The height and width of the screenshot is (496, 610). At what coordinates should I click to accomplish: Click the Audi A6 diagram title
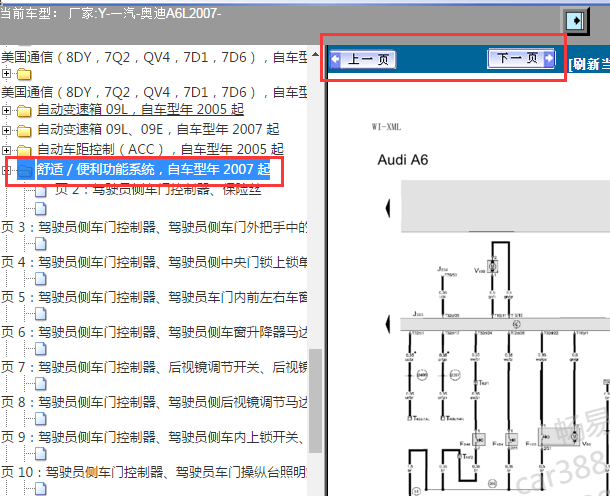[403, 160]
